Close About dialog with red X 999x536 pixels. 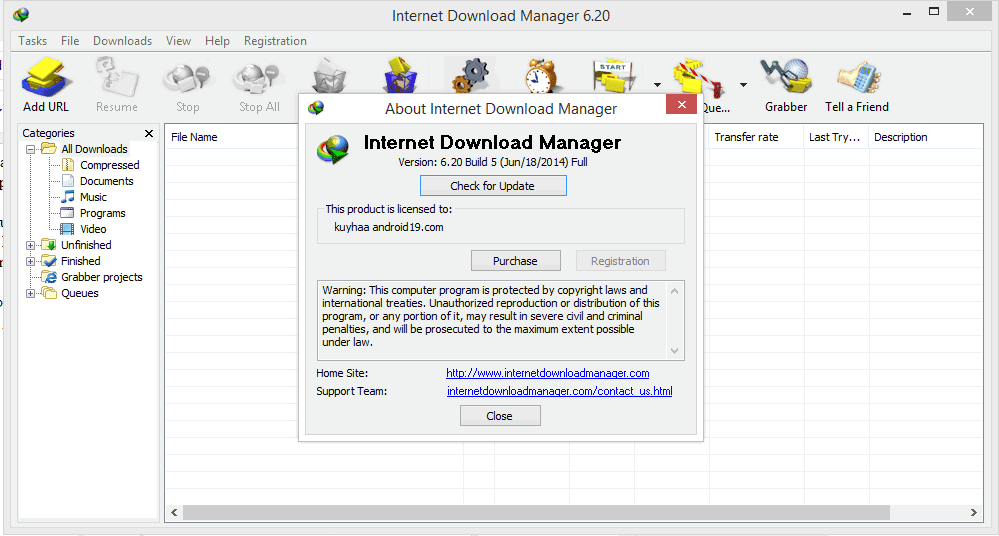click(x=681, y=105)
